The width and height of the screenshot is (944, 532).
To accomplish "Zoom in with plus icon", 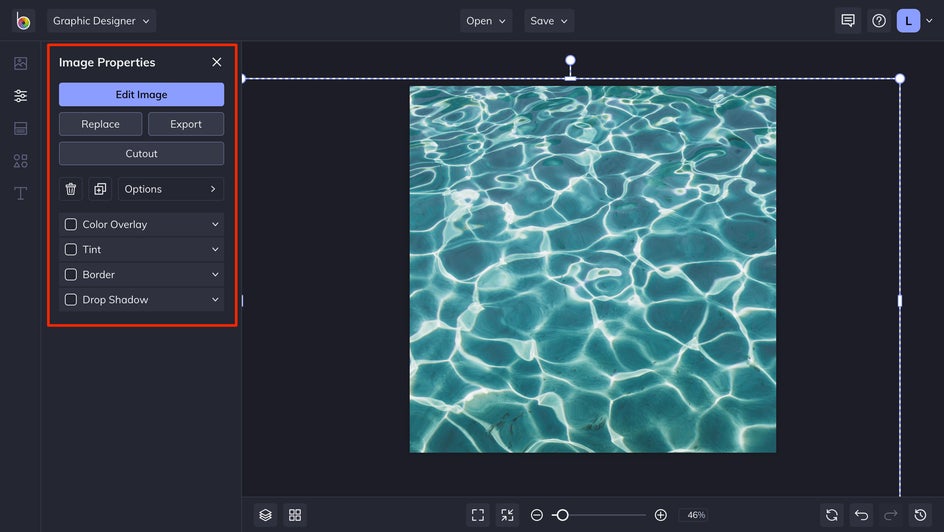I will coord(660,515).
